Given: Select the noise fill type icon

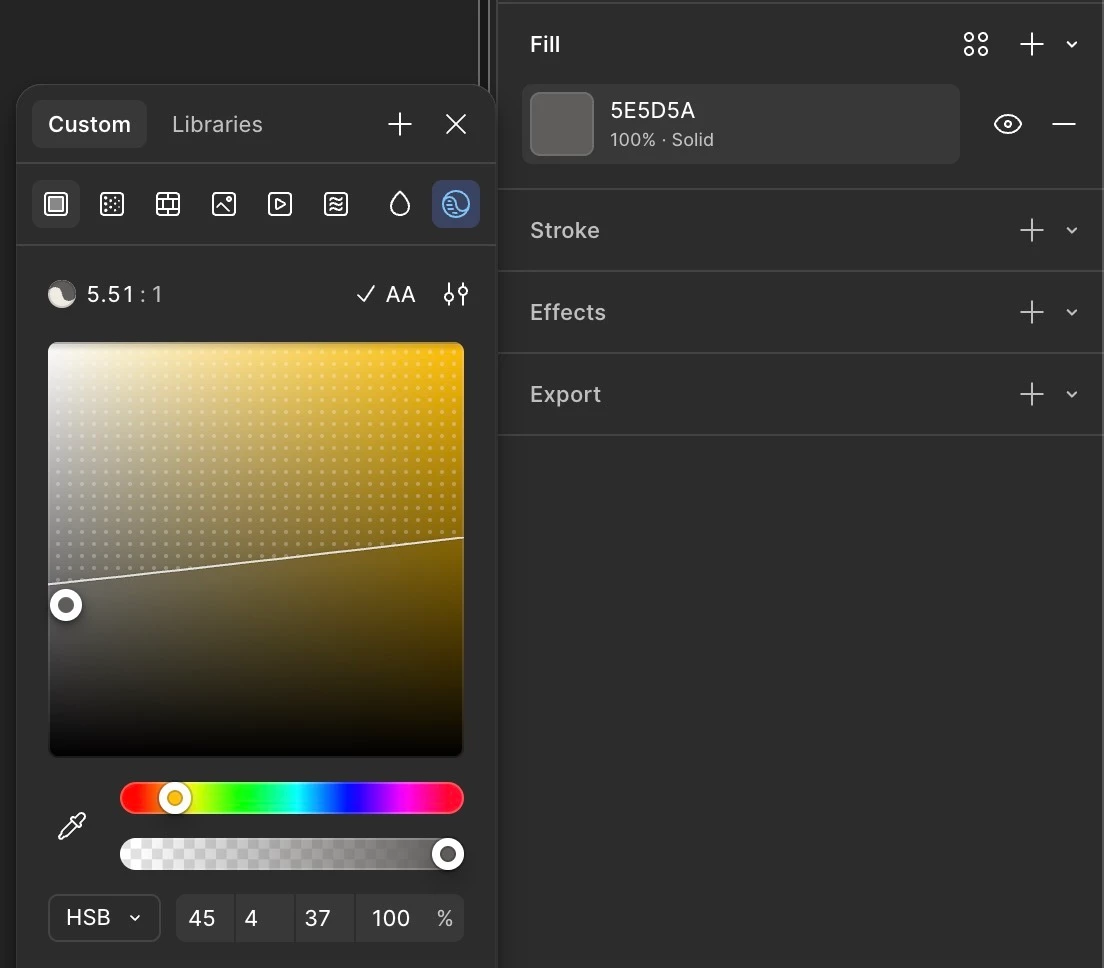Looking at the screenshot, I should click(x=336, y=204).
